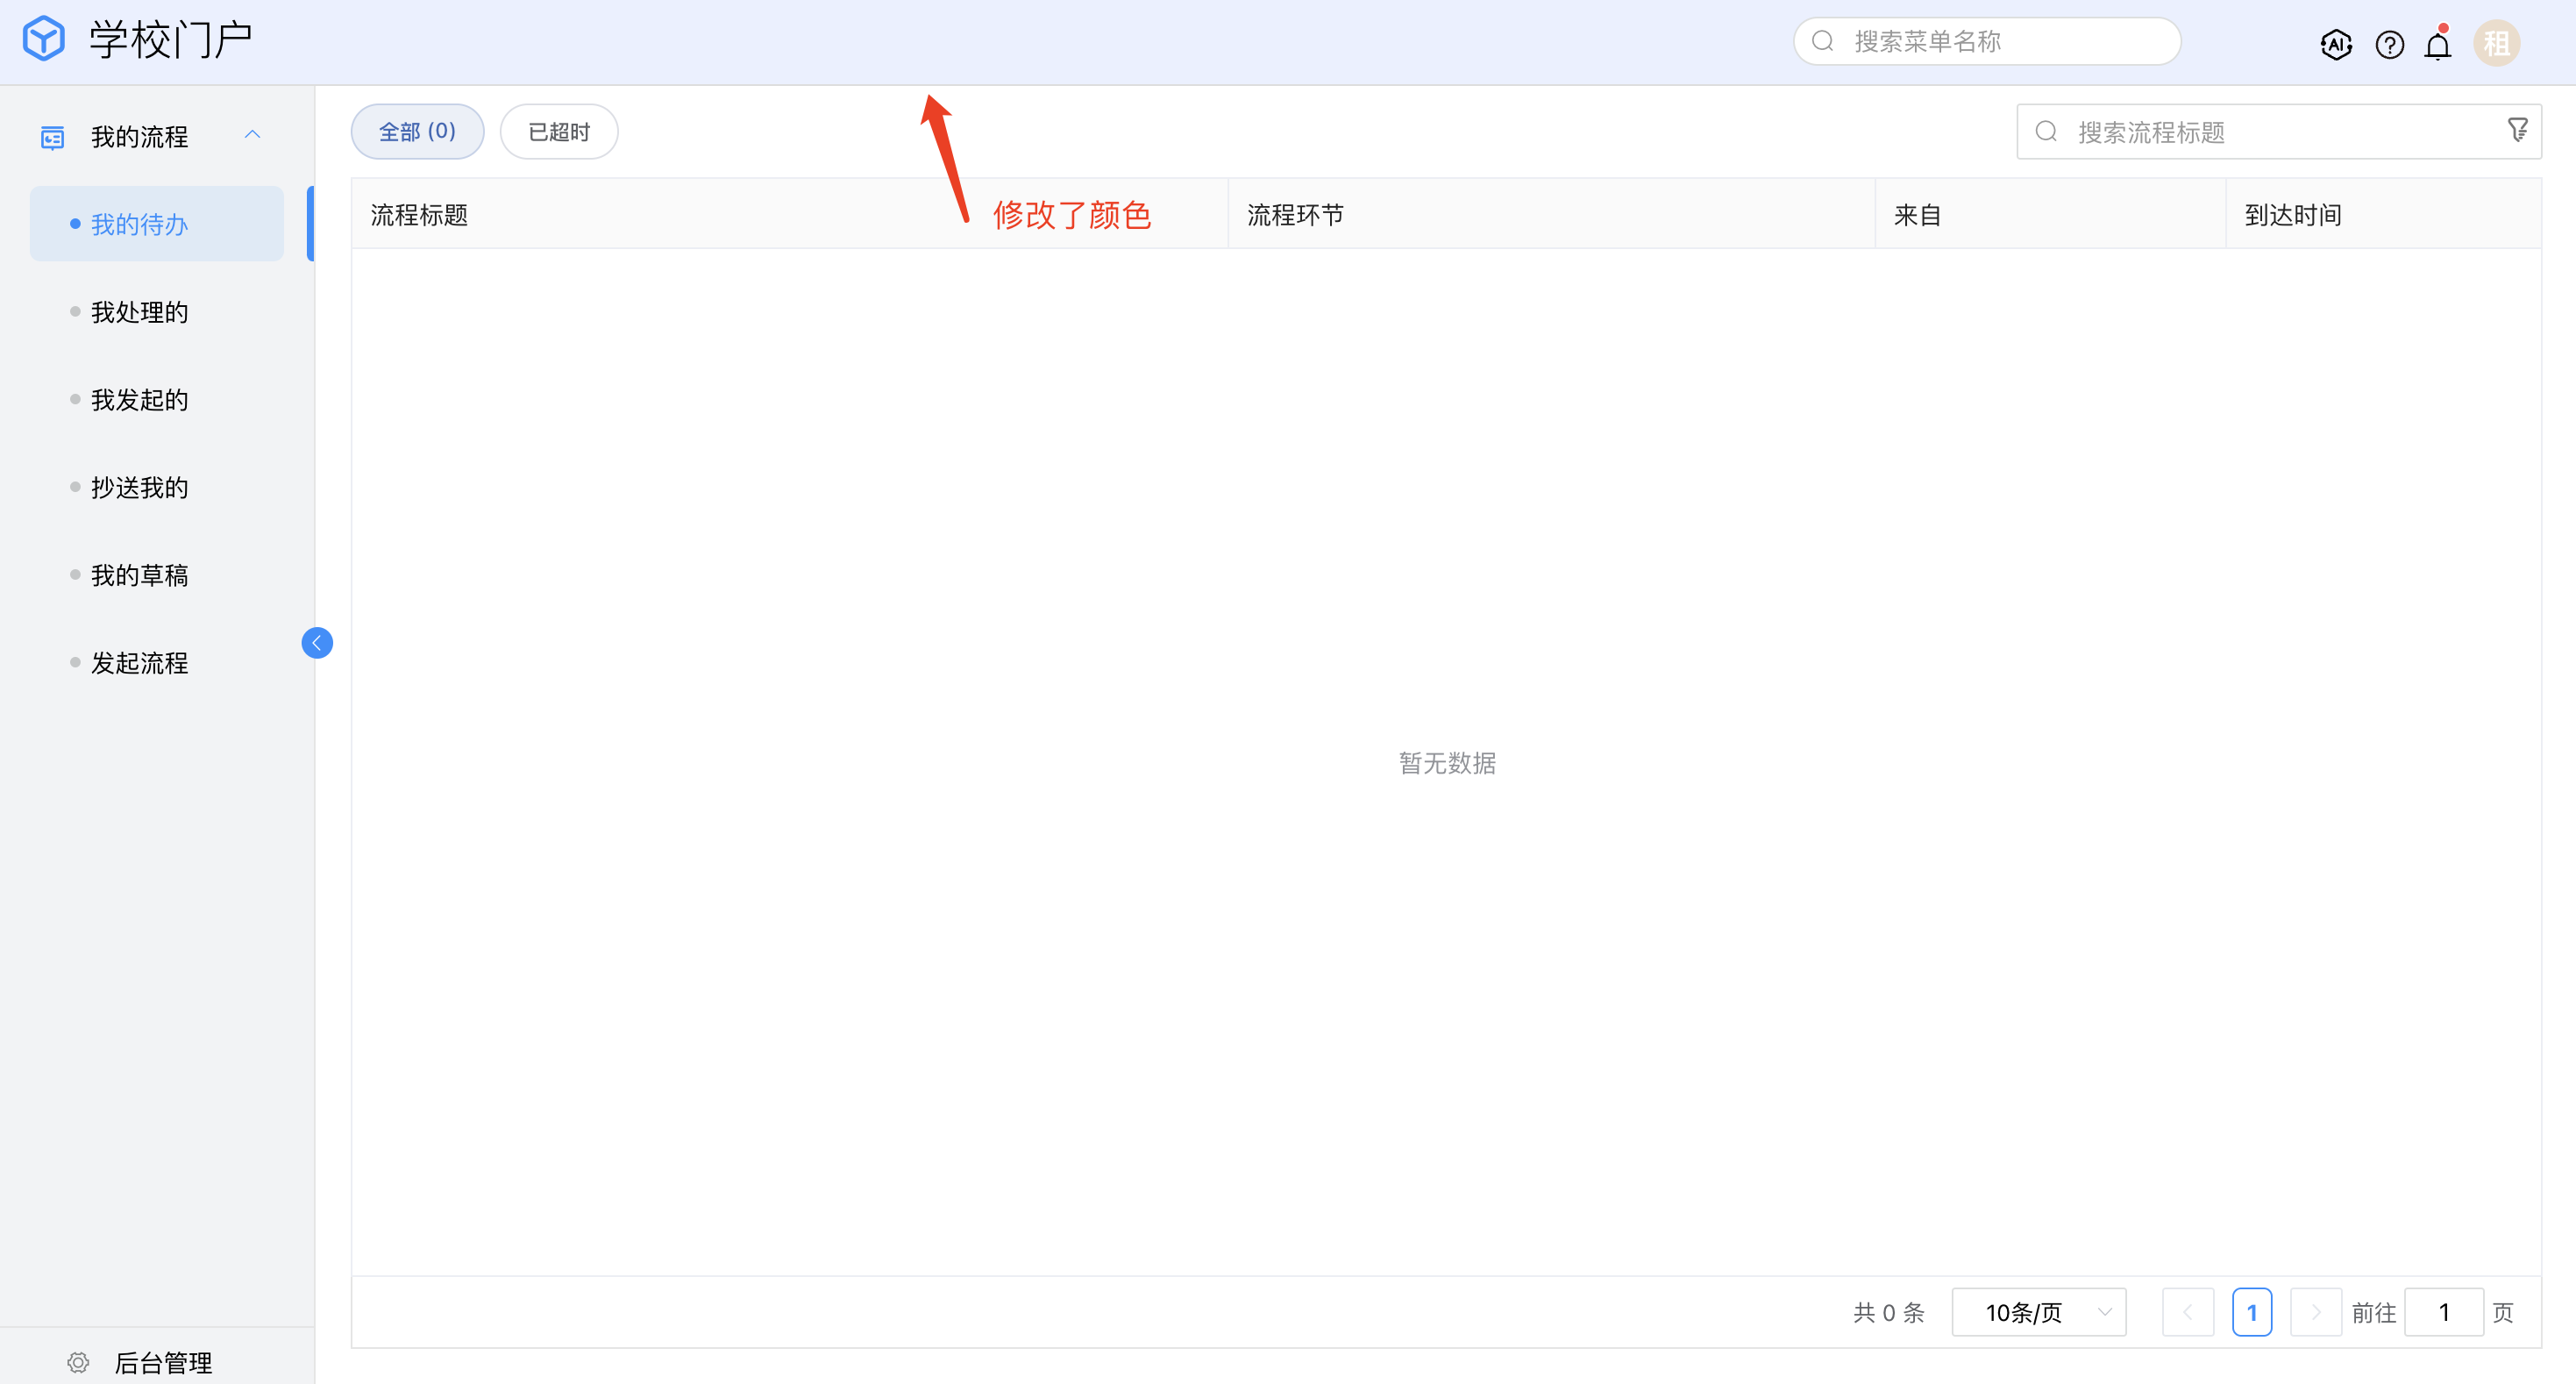The image size is (2576, 1384).
Task: Click the 后台管理 gear icon
Action: [79, 1362]
